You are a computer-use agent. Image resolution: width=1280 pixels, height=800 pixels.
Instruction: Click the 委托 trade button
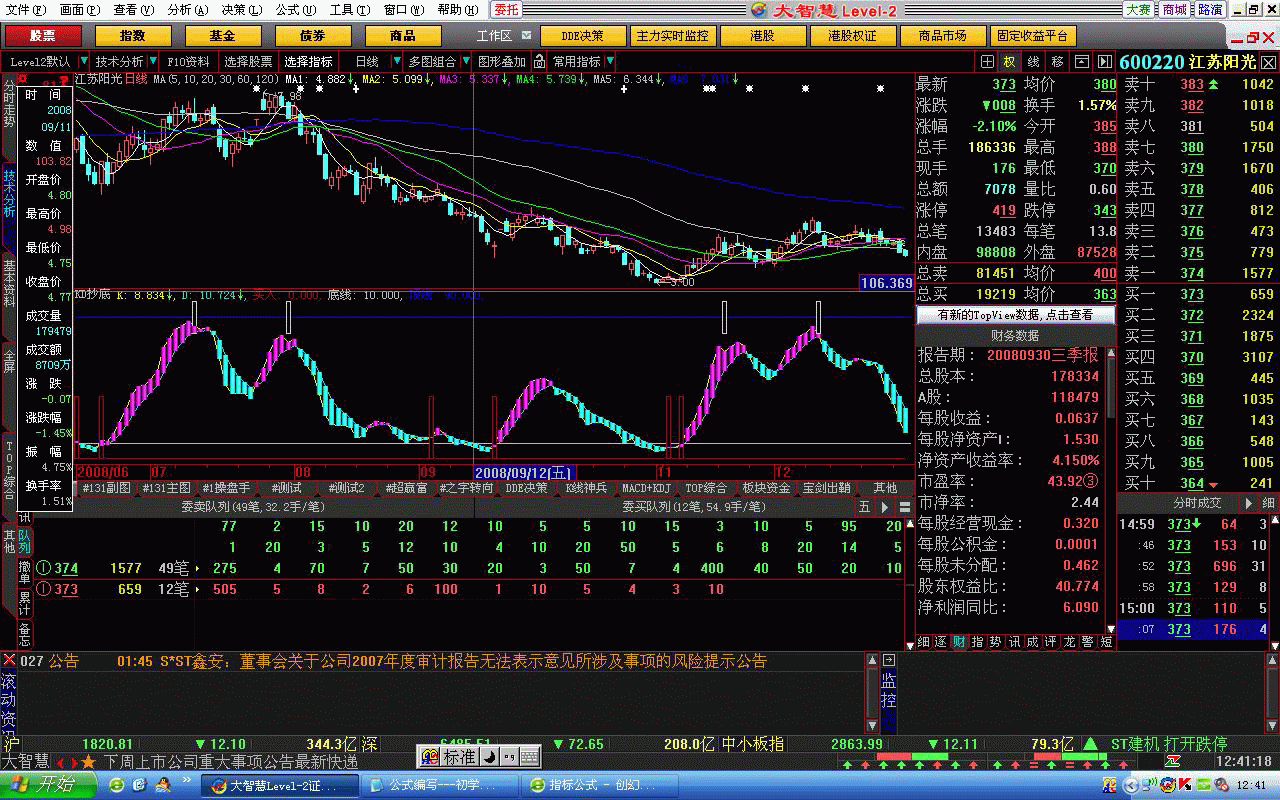click(508, 10)
